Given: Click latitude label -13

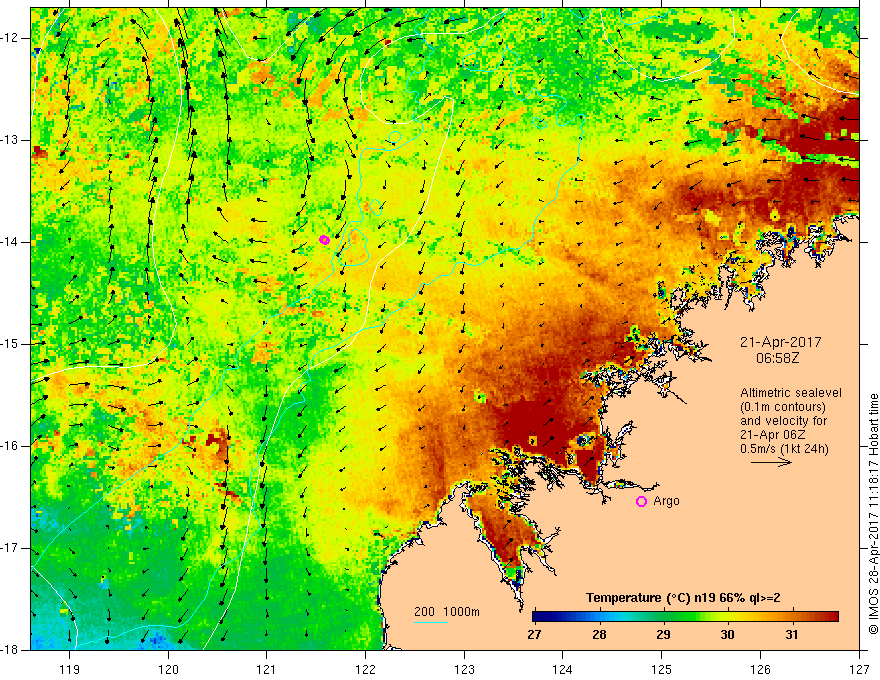Looking at the screenshot, I should 10,140.
